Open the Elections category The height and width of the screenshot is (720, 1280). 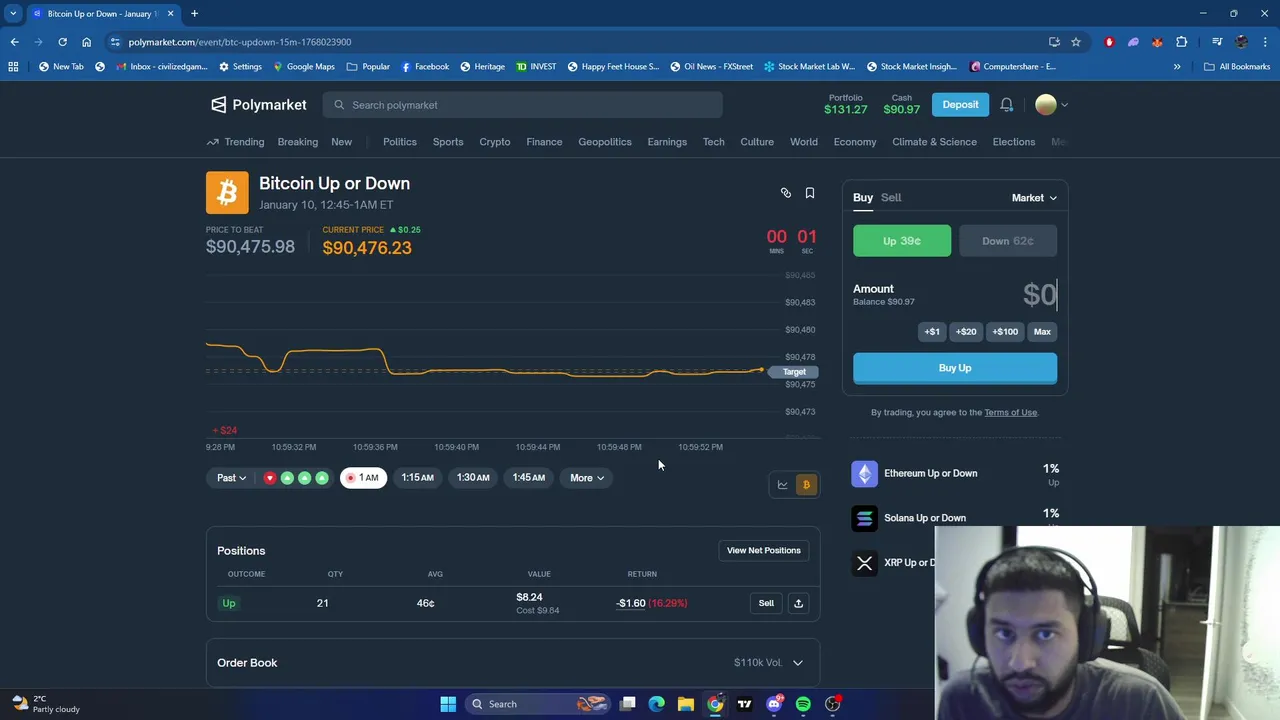[1014, 142]
